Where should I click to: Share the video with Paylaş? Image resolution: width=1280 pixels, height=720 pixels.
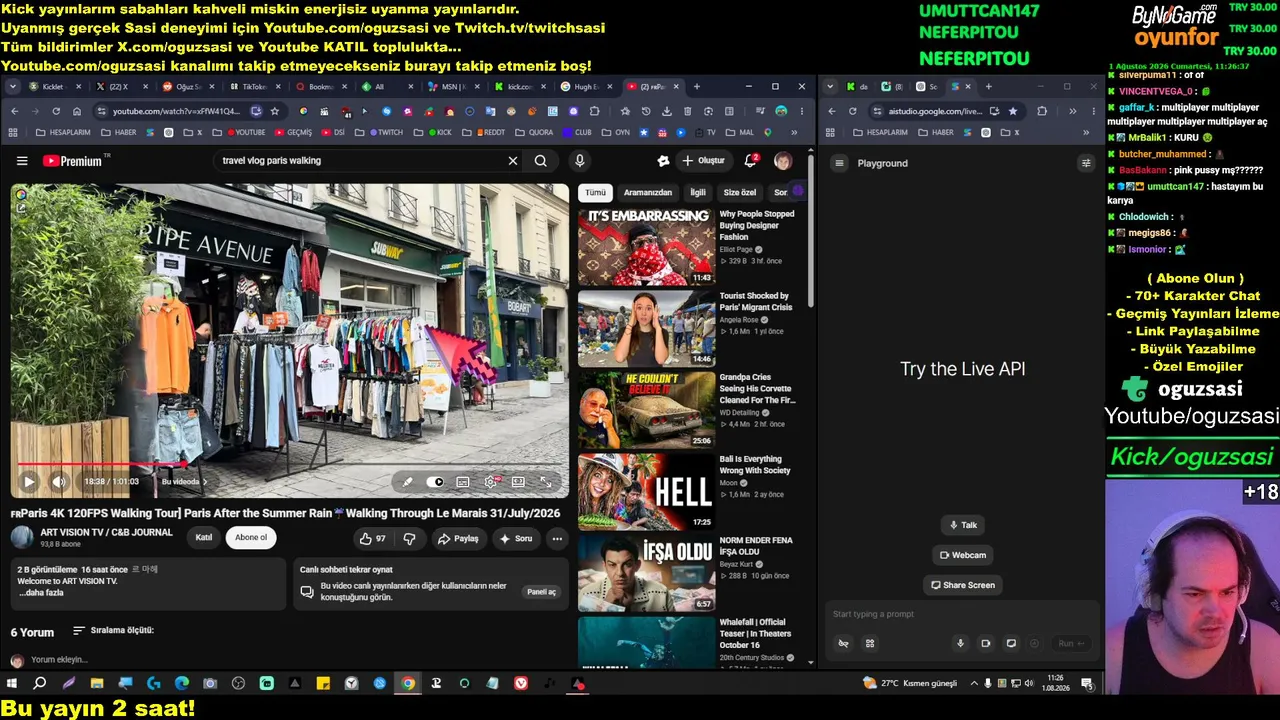click(458, 539)
